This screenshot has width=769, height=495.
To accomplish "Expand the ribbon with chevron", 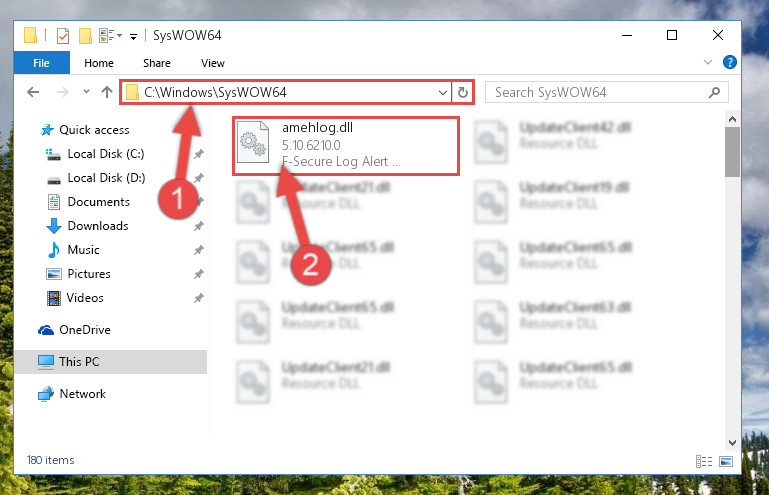I will (x=708, y=62).
